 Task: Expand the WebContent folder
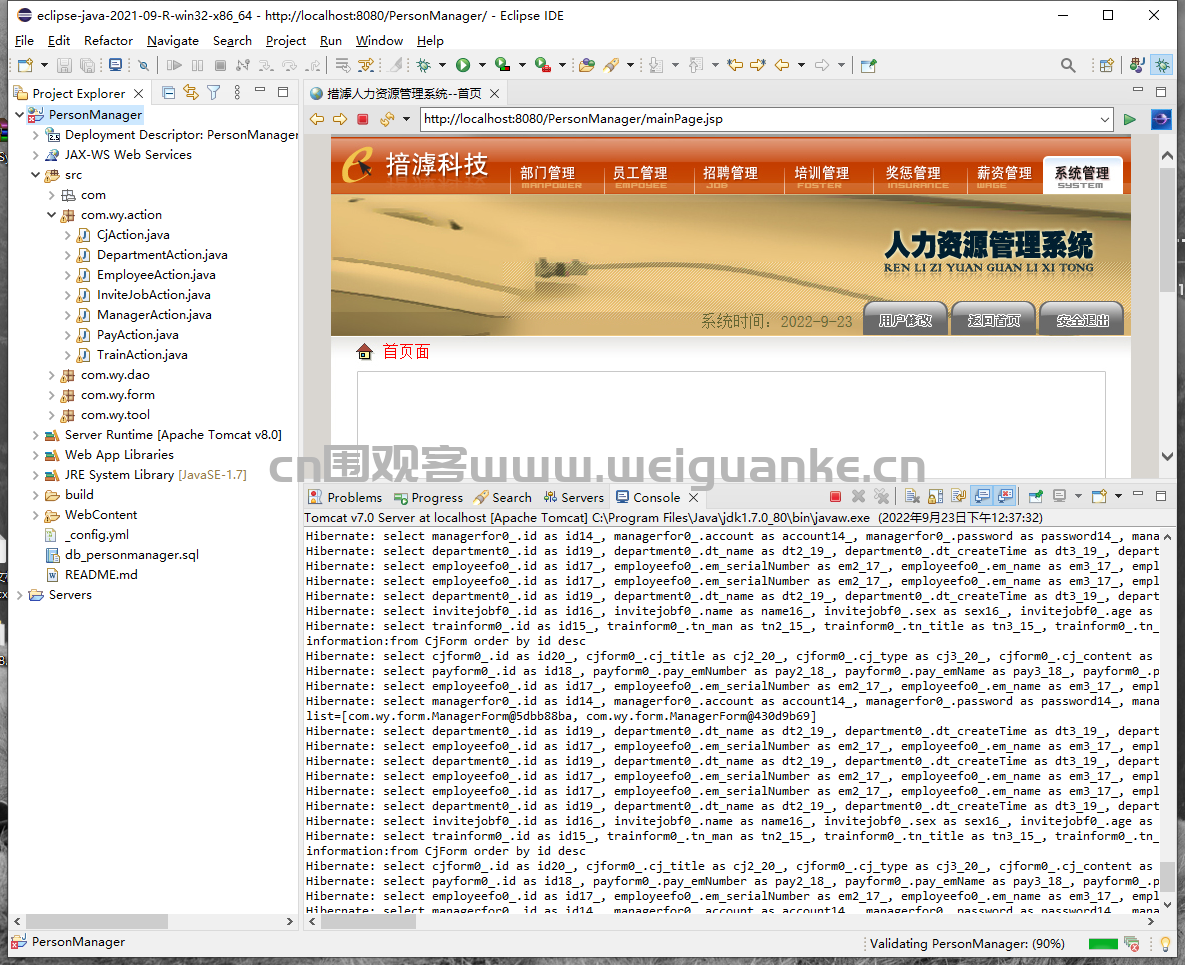tap(36, 515)
